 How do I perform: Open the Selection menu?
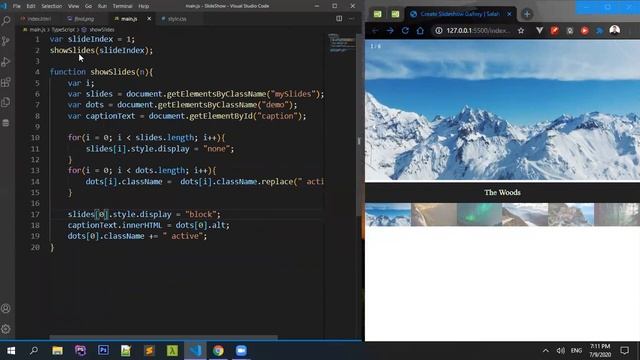point(52,6)
